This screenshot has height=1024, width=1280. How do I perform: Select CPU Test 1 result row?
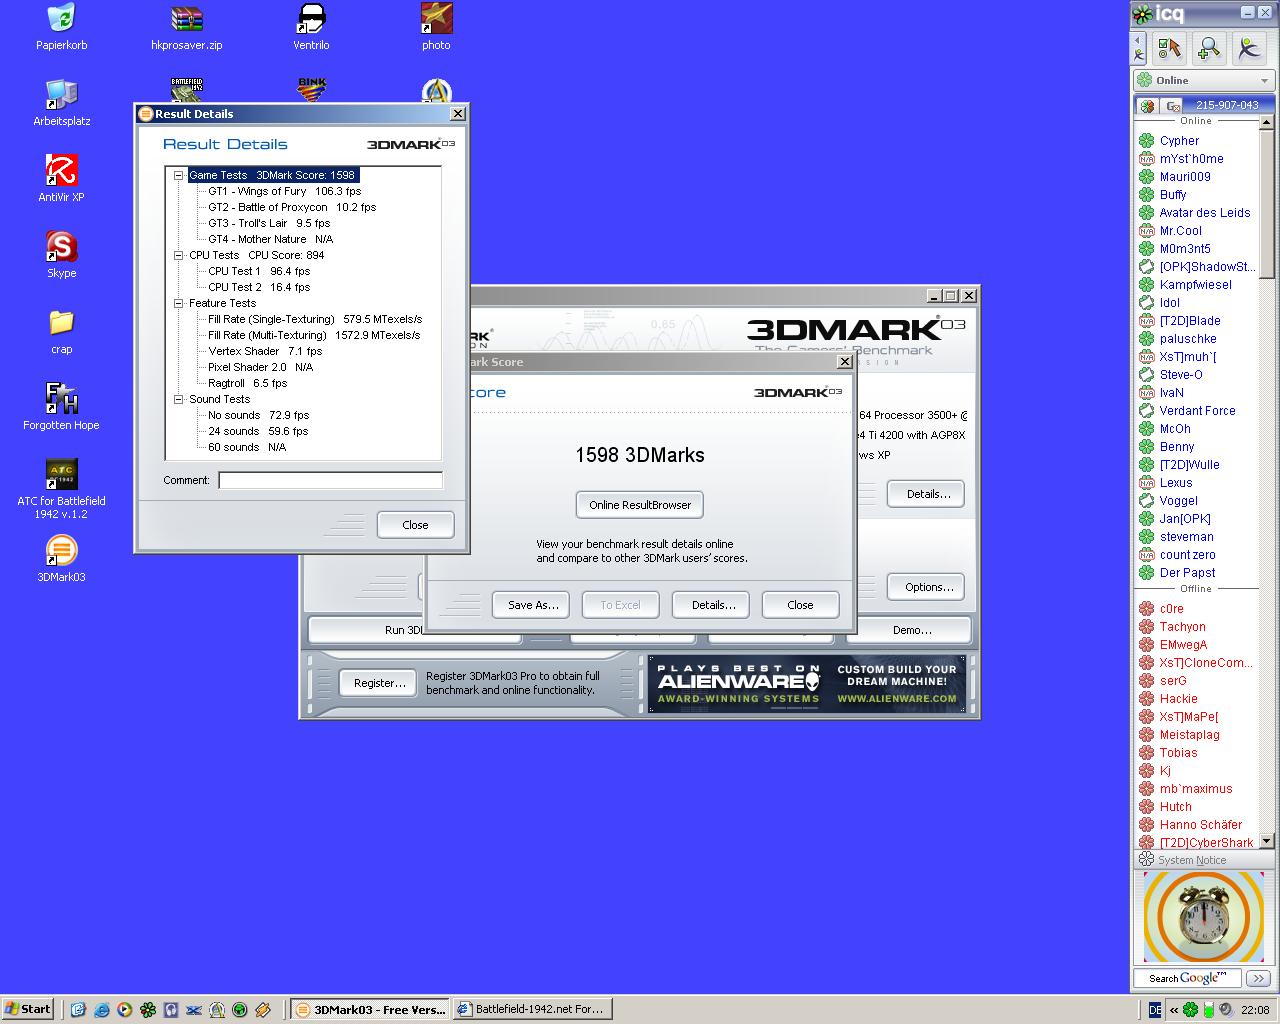259,271
